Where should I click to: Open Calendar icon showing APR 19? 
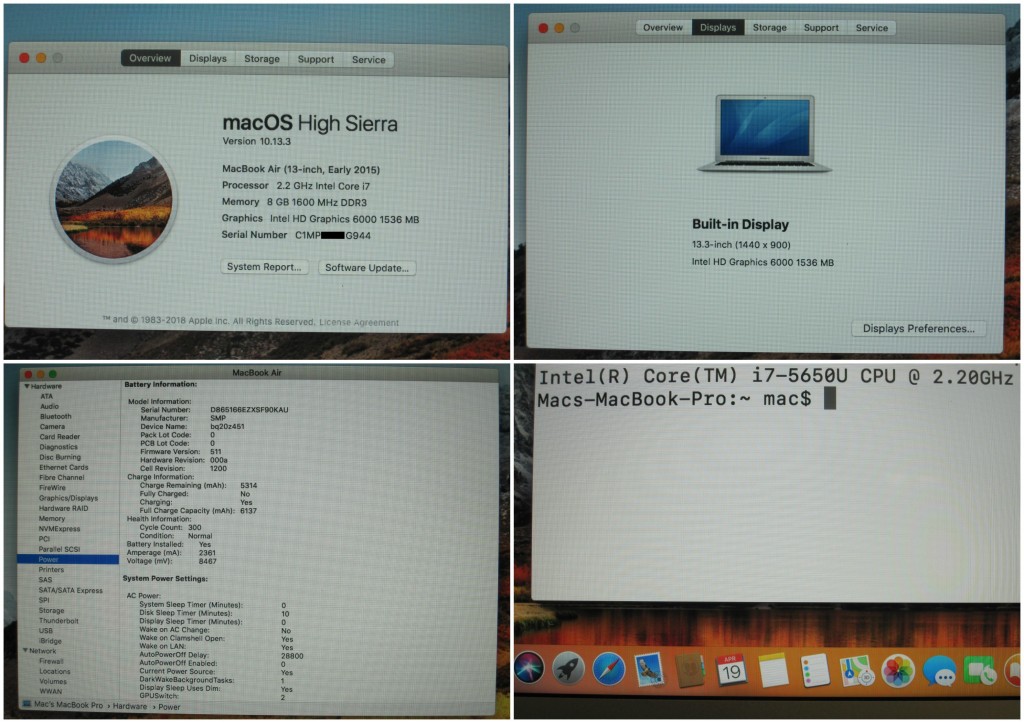coord(731,670)
